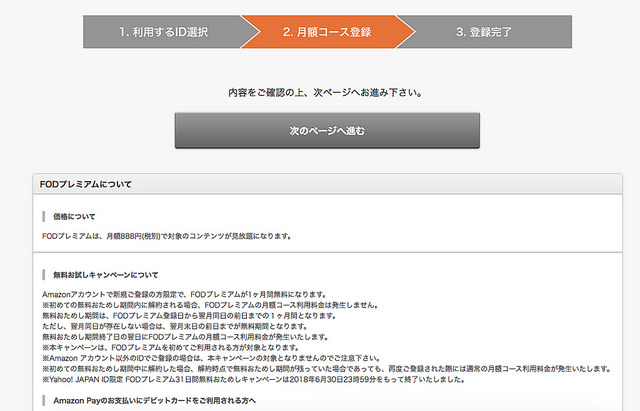Viewport: 640px width, 411px height.
Task: Click the line starting ※初めての無料おためし期間中に解約
Action: click(327, 369)
